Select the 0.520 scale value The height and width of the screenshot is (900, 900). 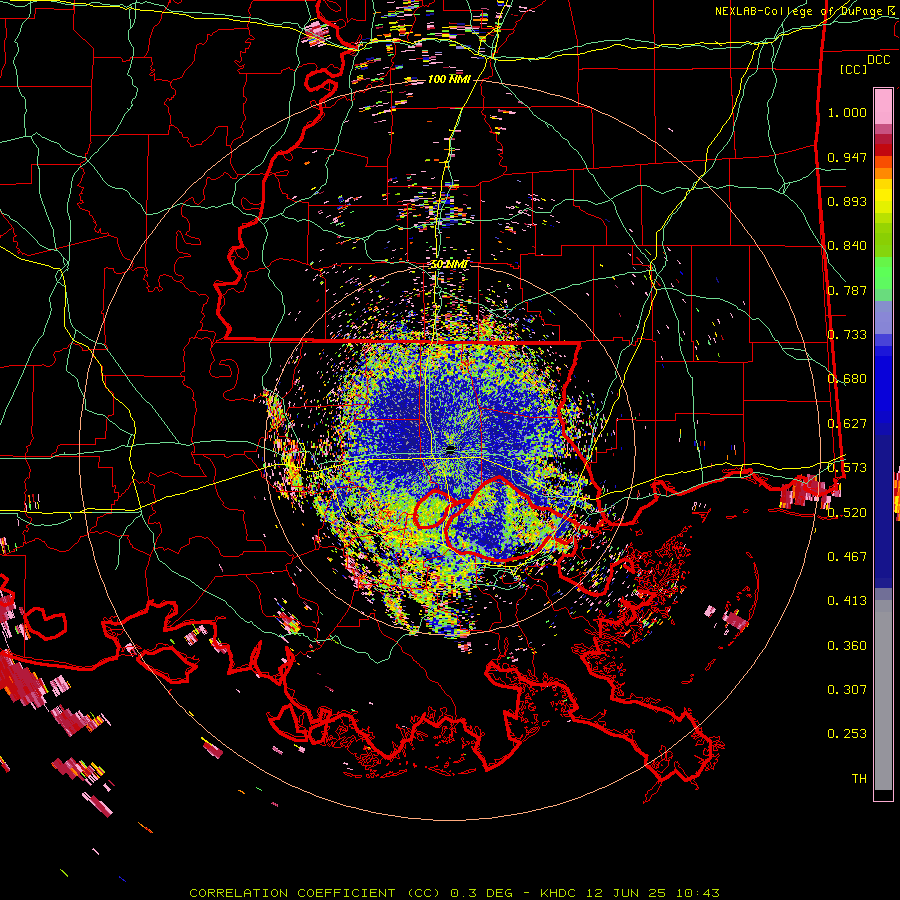847,512
